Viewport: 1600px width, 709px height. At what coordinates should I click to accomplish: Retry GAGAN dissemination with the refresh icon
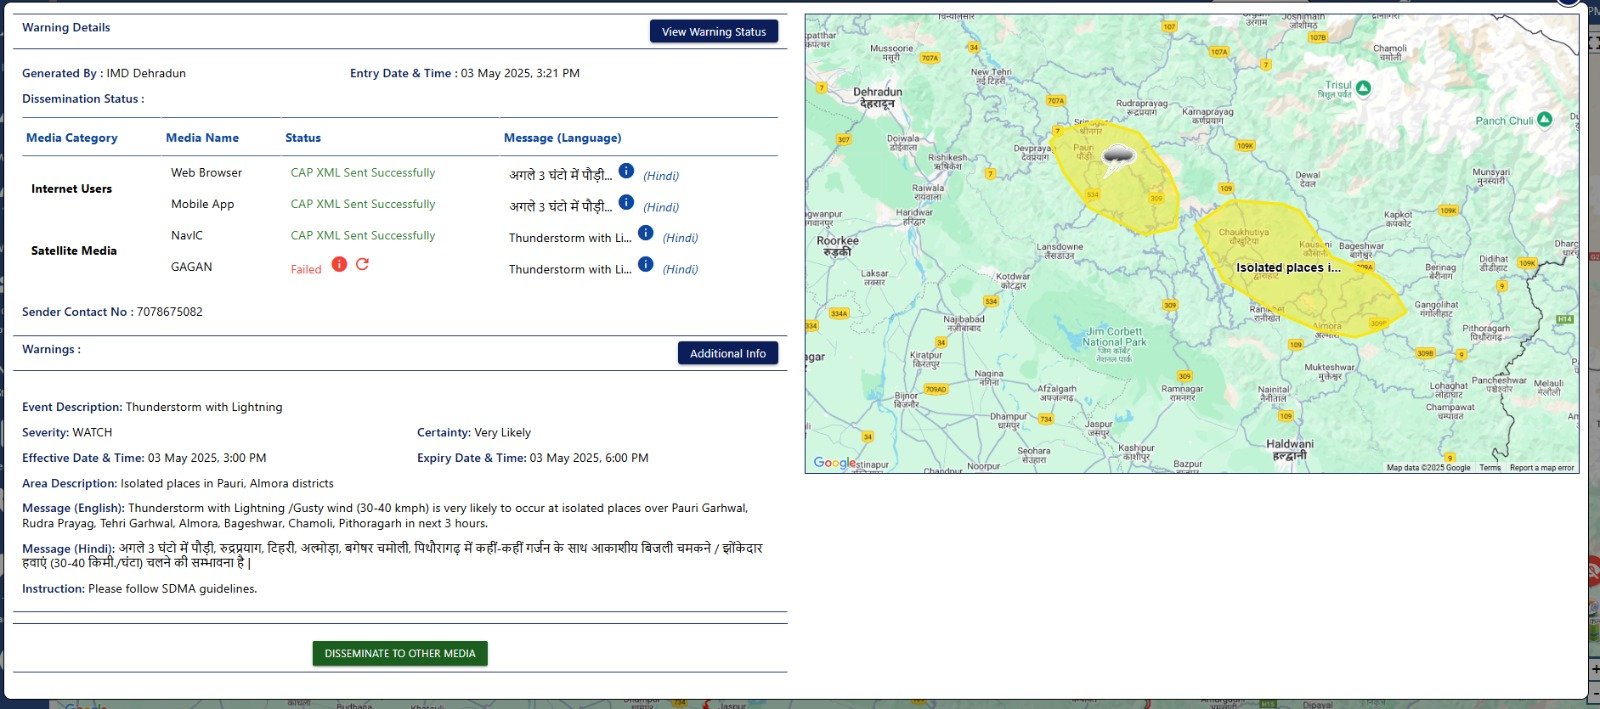click(x=362, y=264)
